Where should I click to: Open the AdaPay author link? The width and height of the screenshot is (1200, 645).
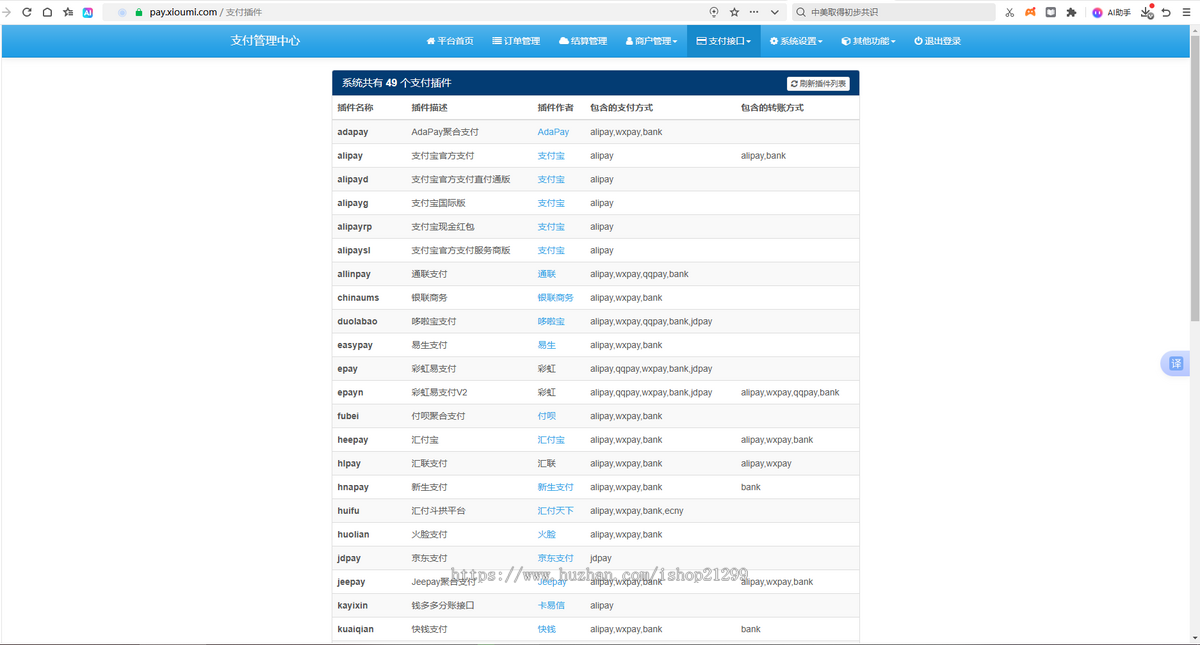[553, 132]
